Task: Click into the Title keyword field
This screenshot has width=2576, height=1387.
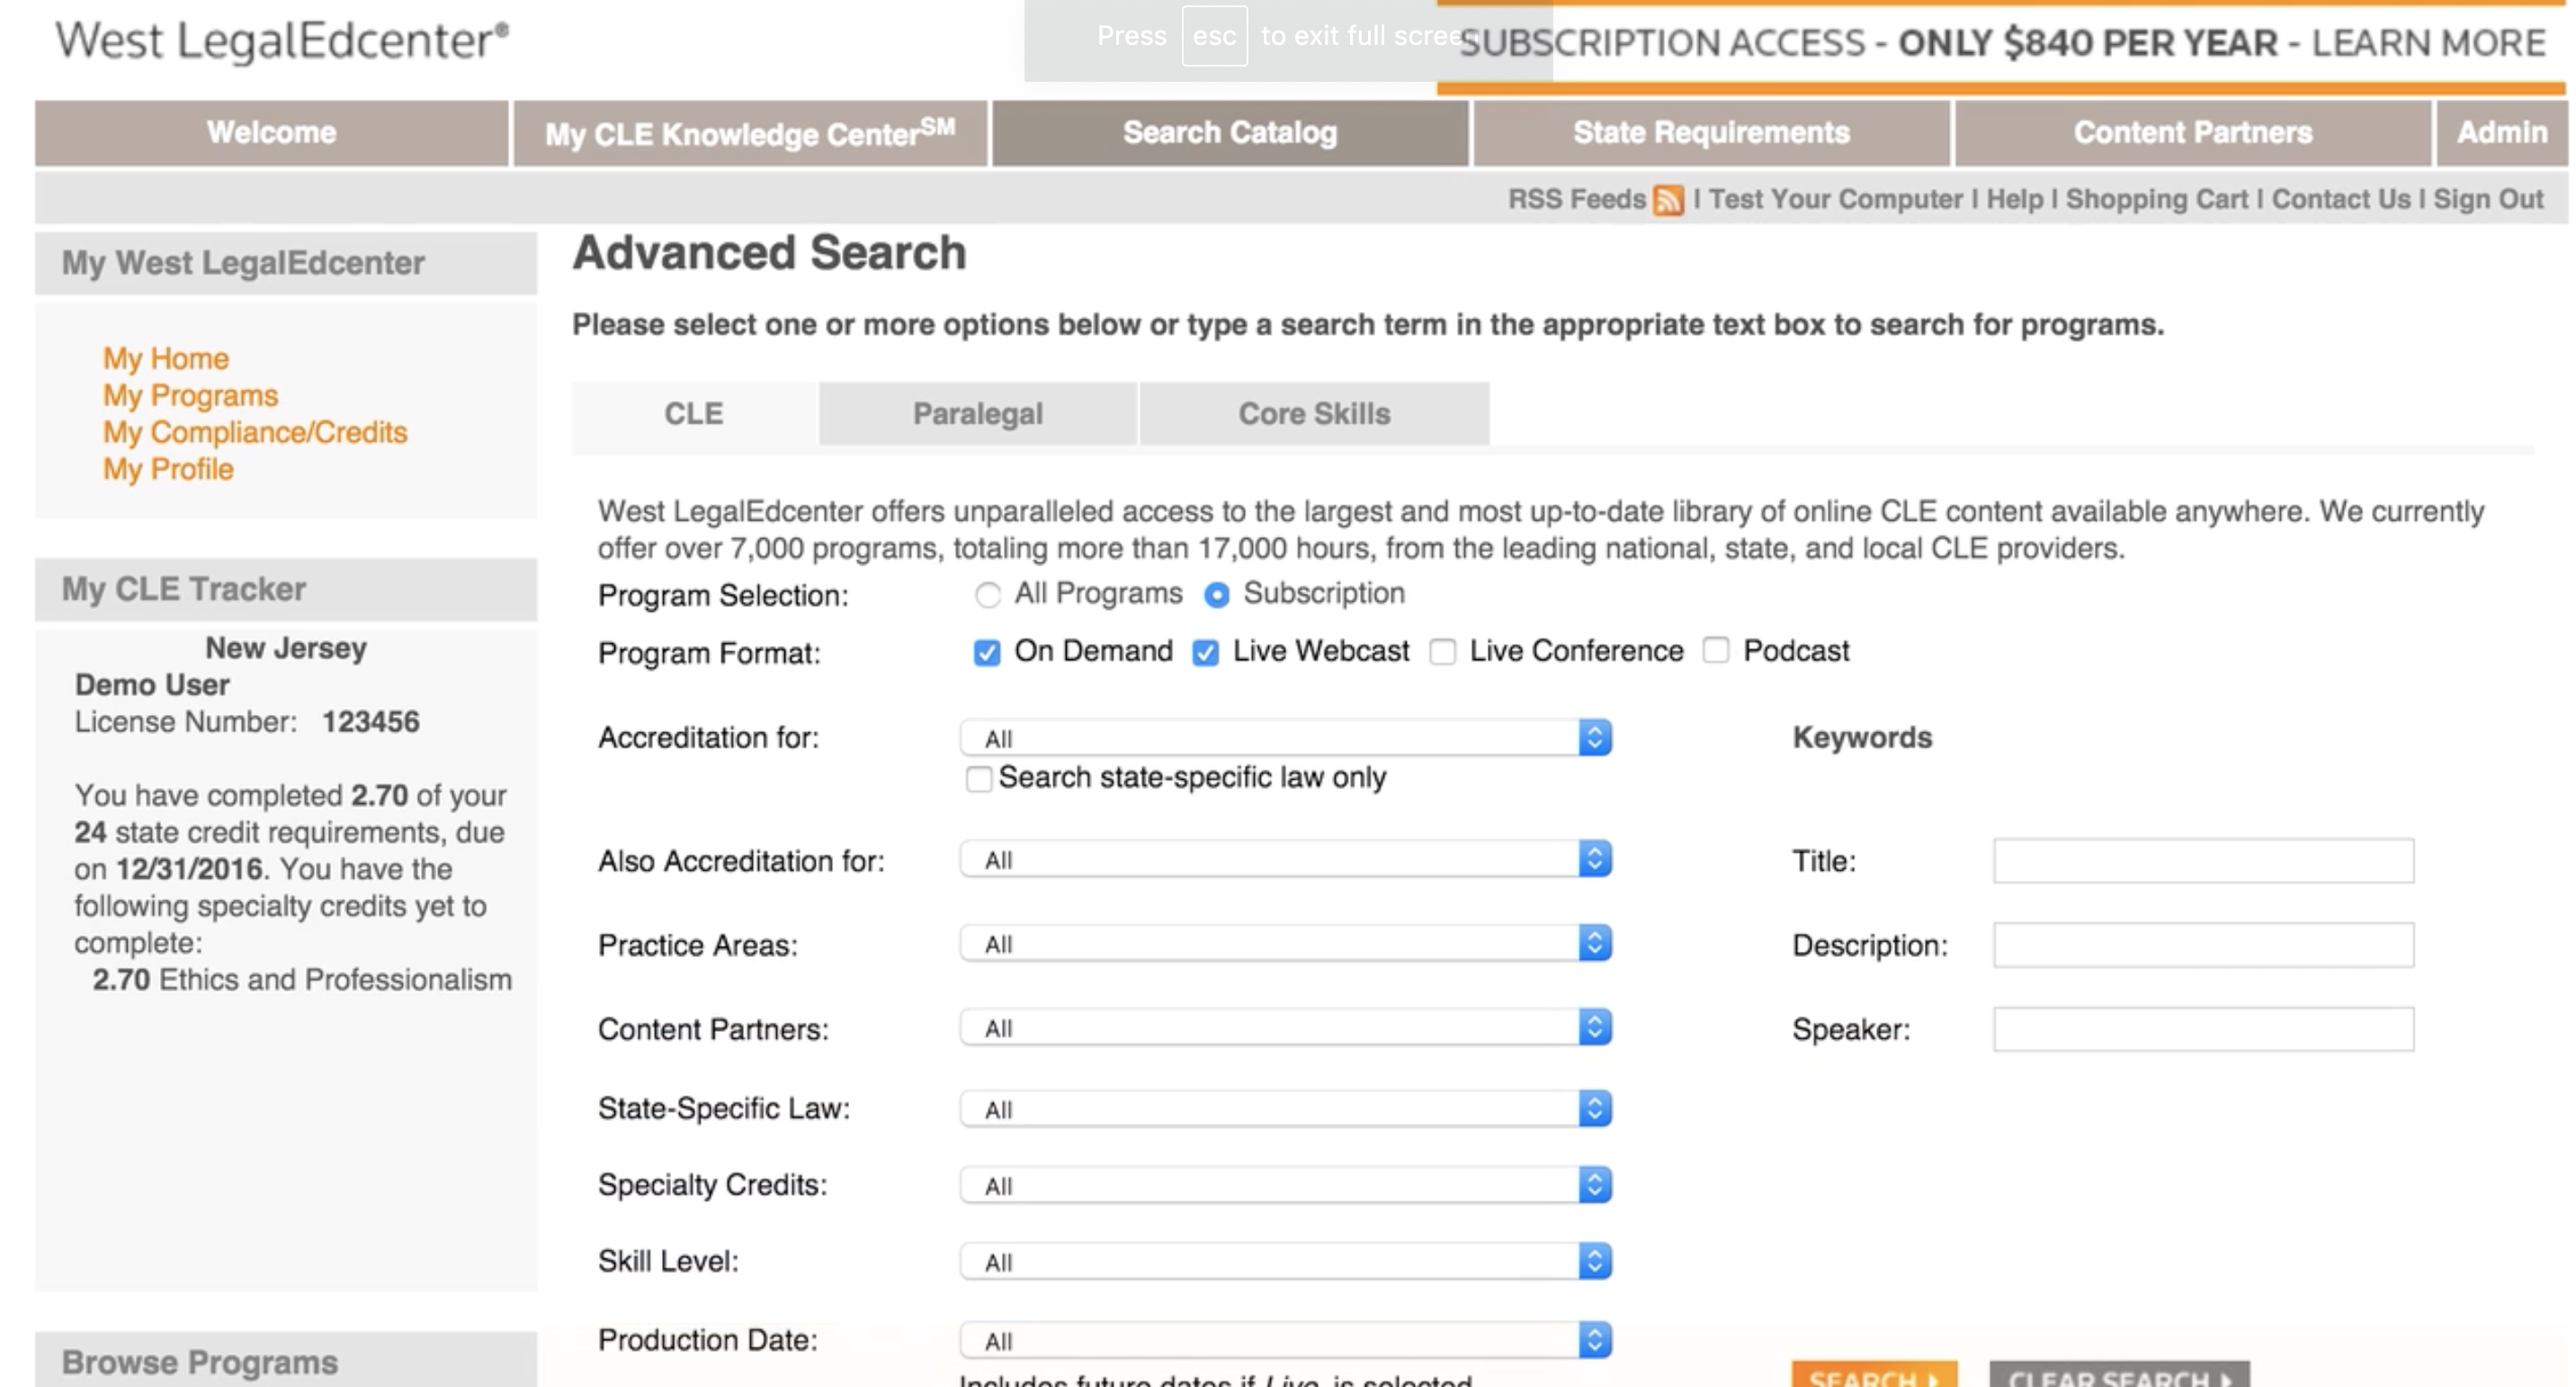Action: click(2202, 861)
